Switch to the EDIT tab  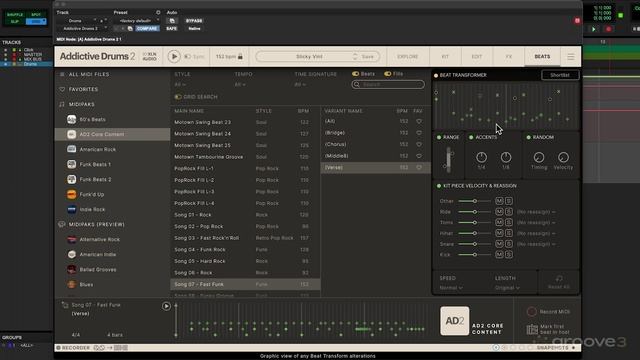[x=477, y=57]
